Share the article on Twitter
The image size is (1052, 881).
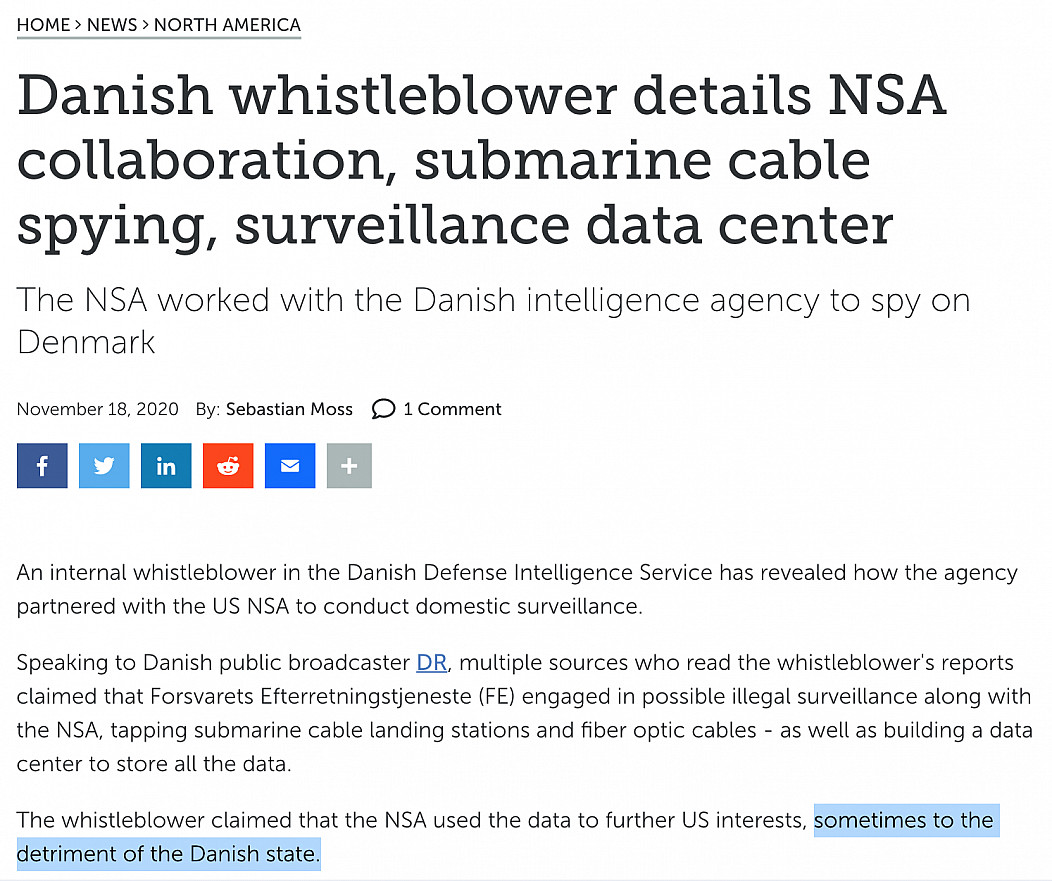104,466
